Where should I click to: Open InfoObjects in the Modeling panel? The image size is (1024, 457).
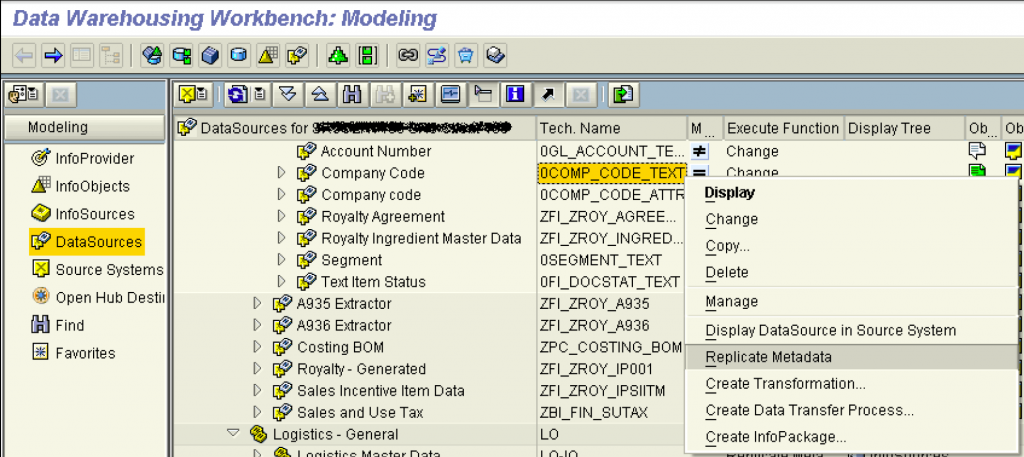coord(93,186)
